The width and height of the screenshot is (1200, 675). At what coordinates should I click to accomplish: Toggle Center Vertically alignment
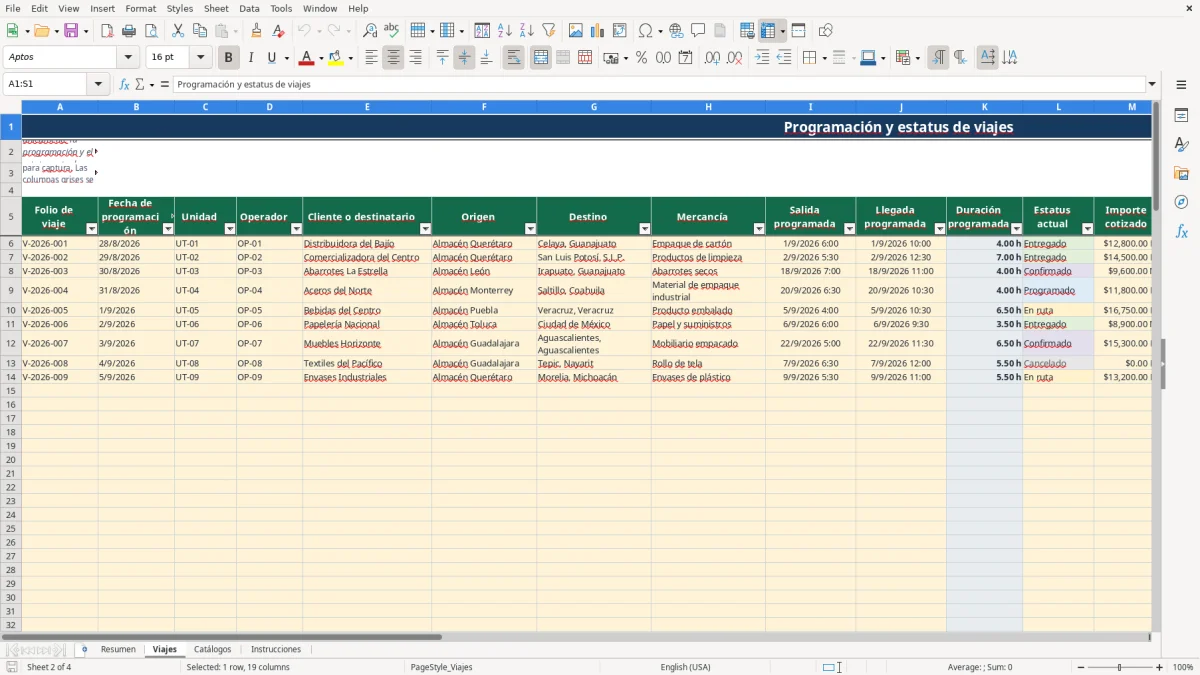click(464, 58)
